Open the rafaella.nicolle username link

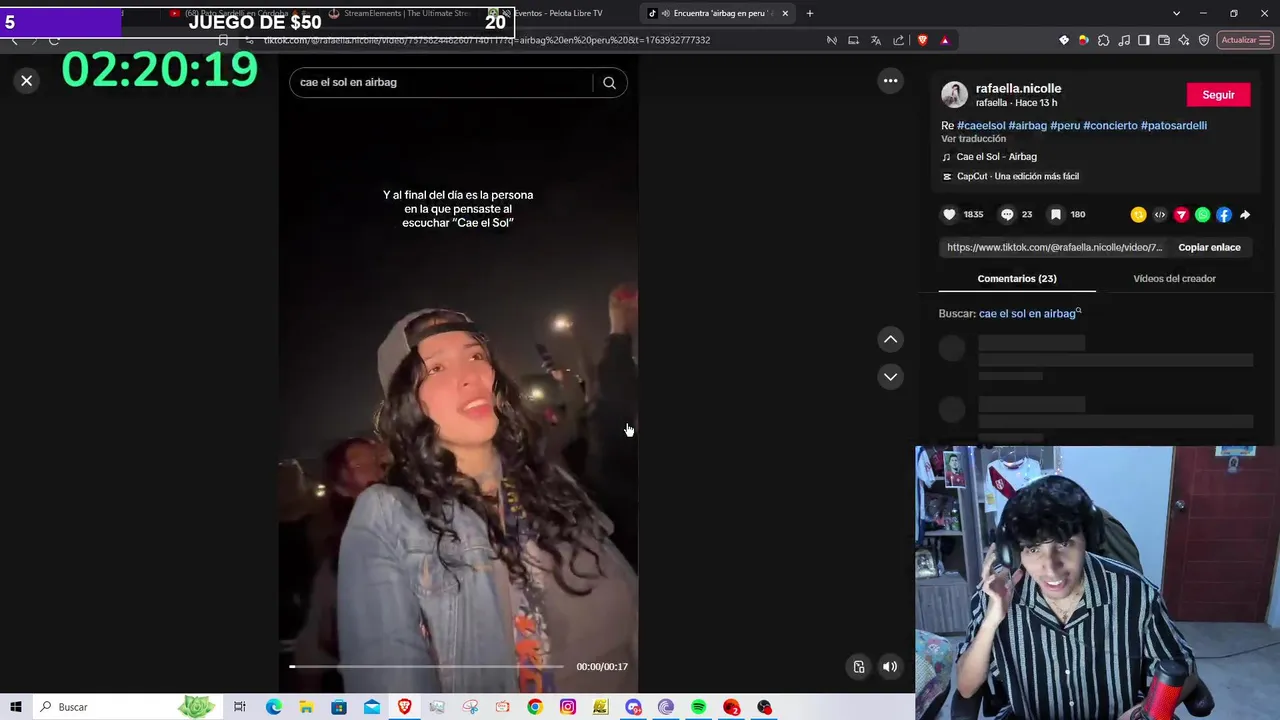click(x=1018, y=88)
